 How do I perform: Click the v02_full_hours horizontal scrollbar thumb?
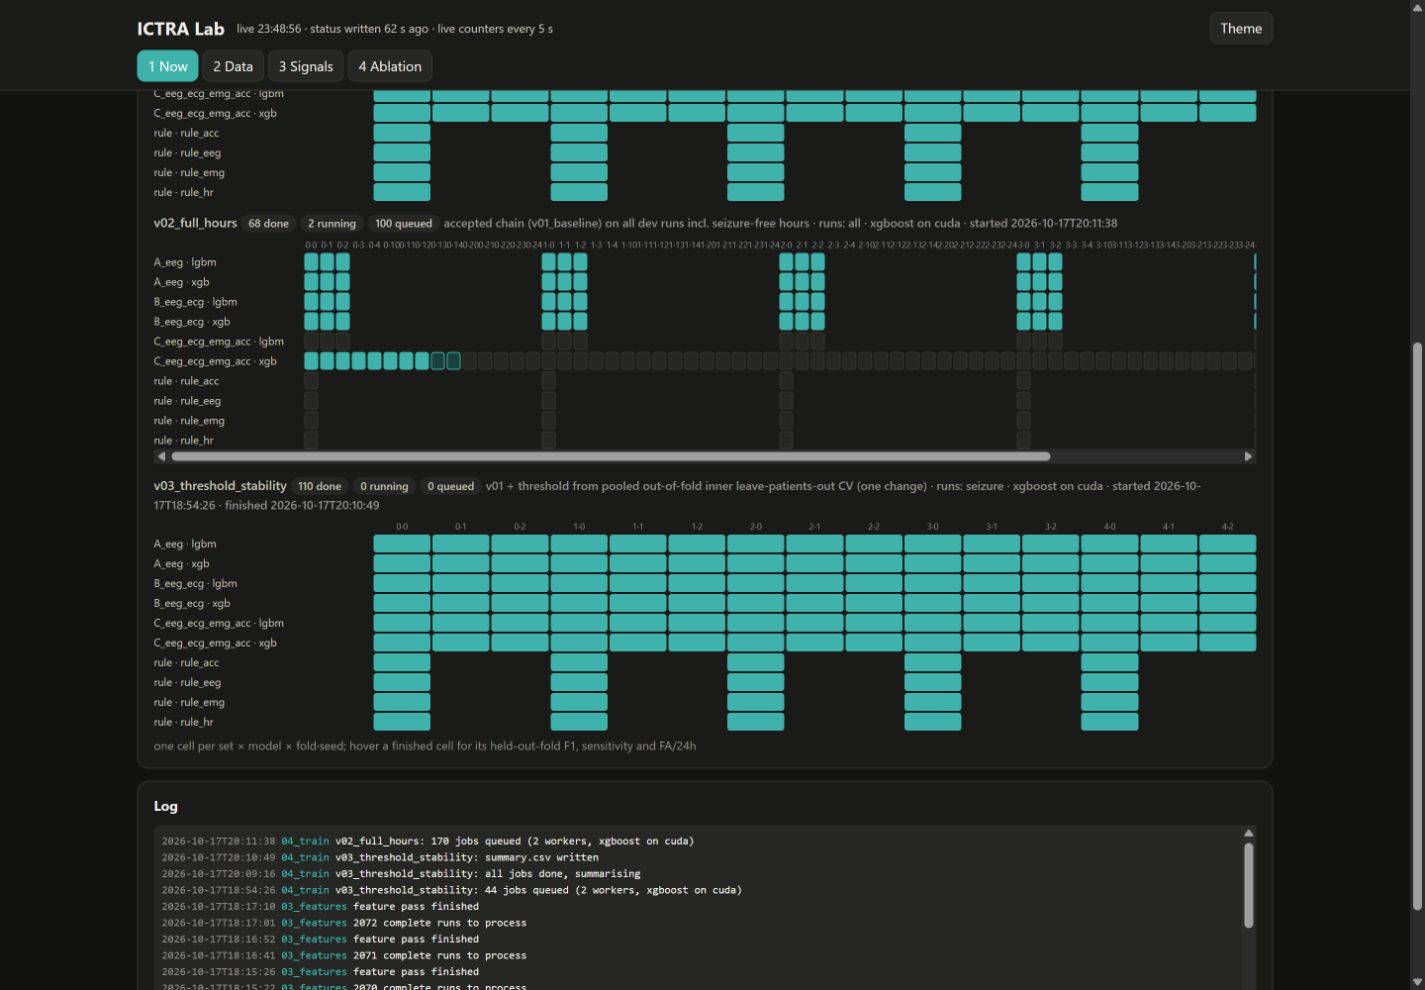coord(611,456)
